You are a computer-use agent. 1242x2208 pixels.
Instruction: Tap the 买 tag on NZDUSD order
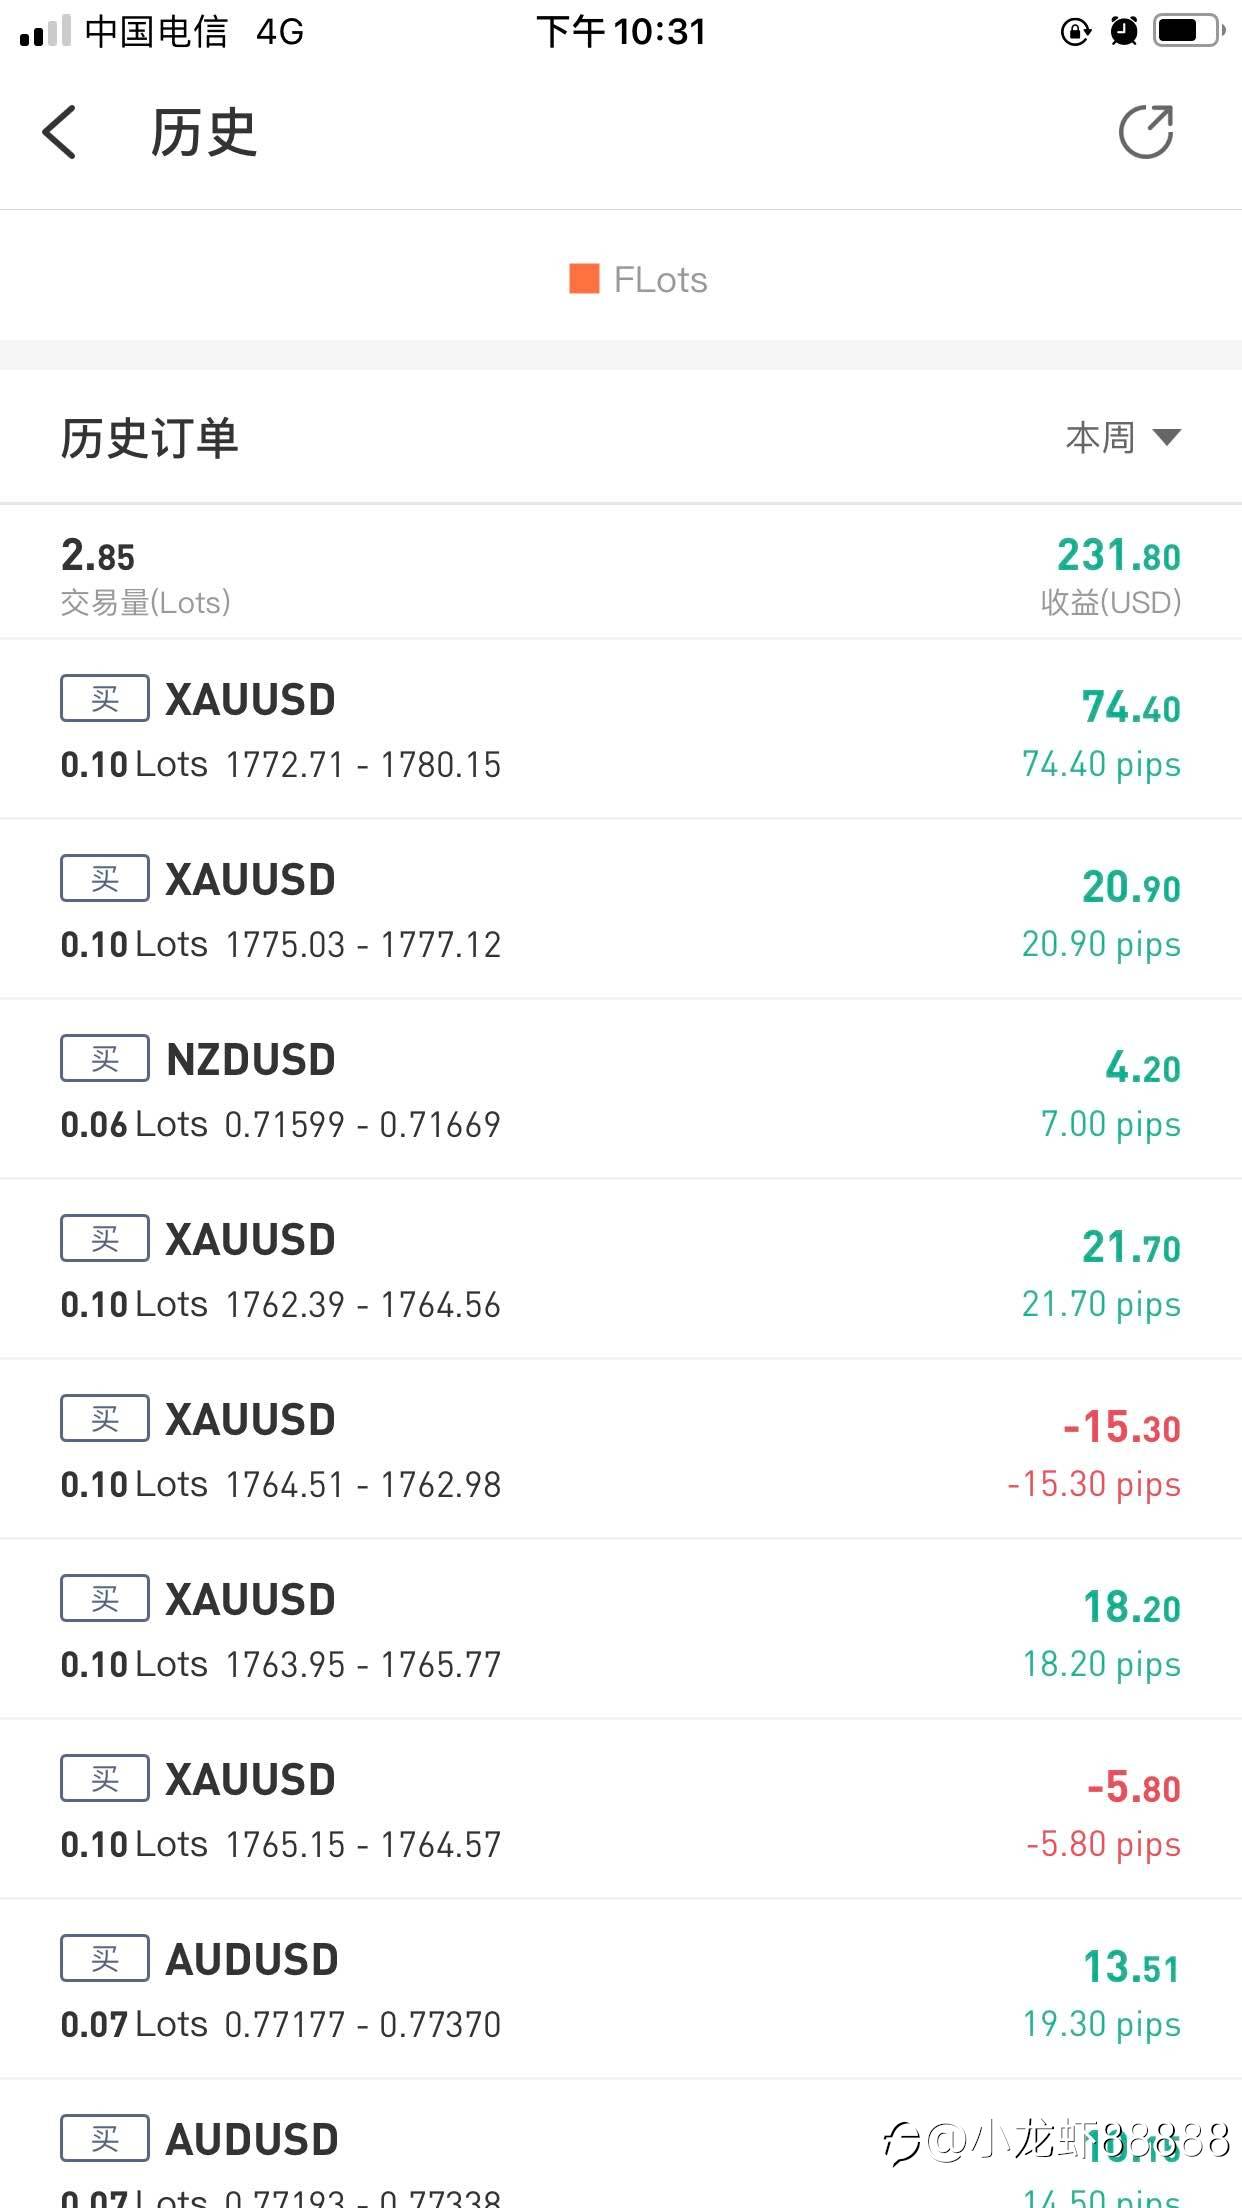105,1059
